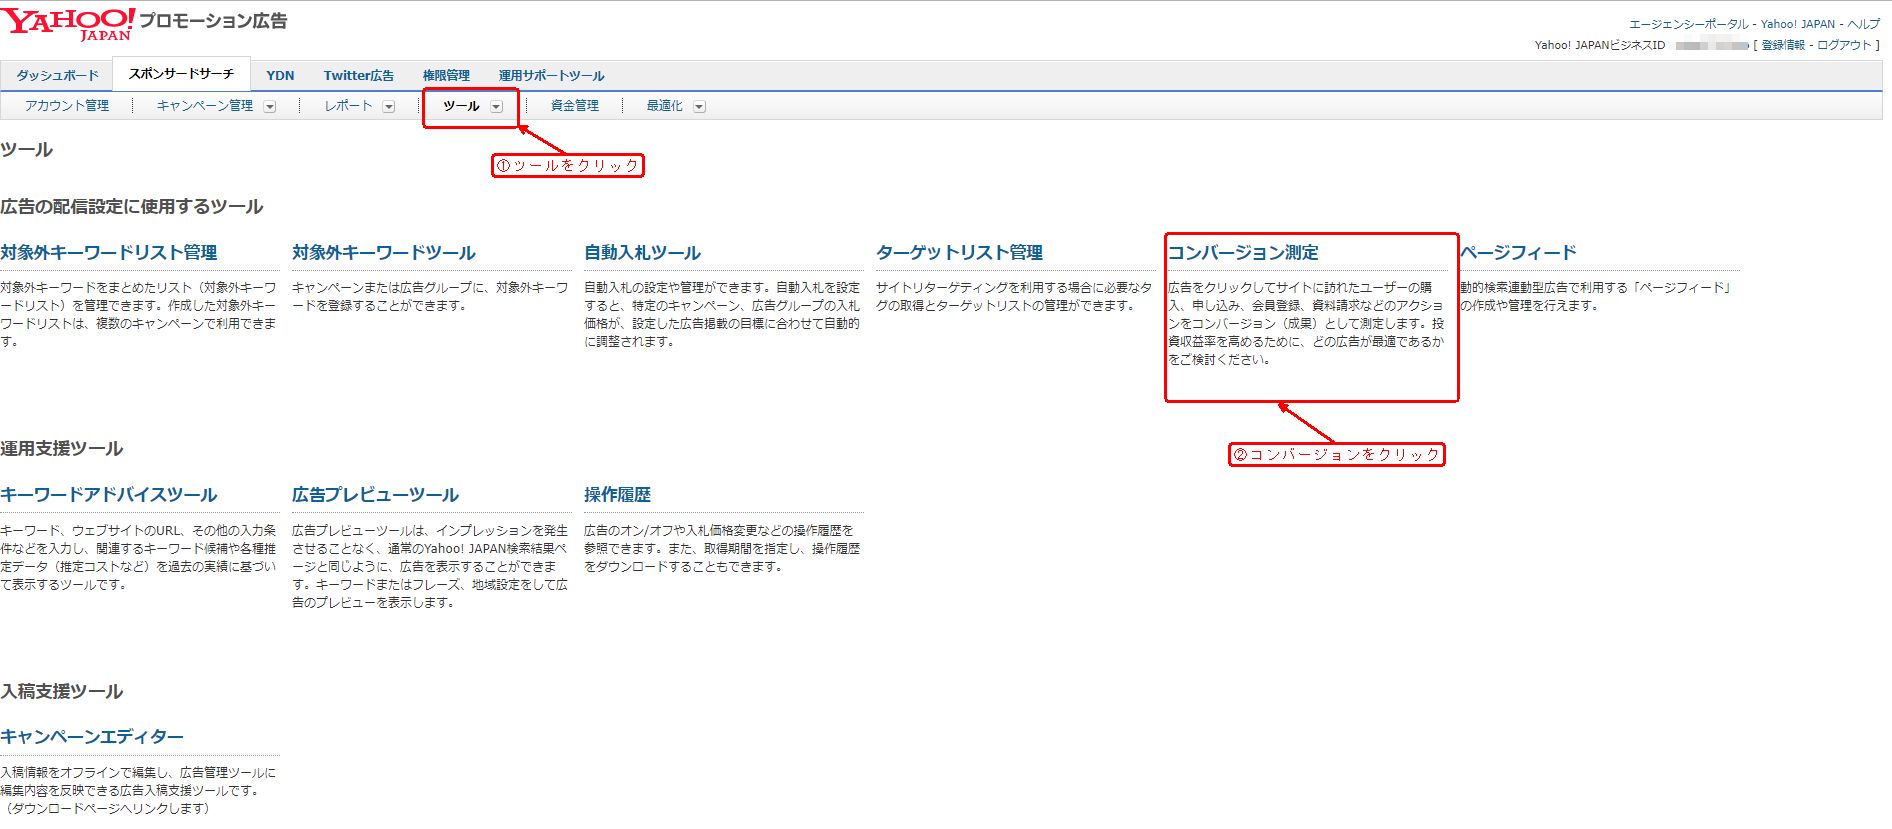
Task: Click the 入稿支援ツール section heading
Action: point(62,692)
